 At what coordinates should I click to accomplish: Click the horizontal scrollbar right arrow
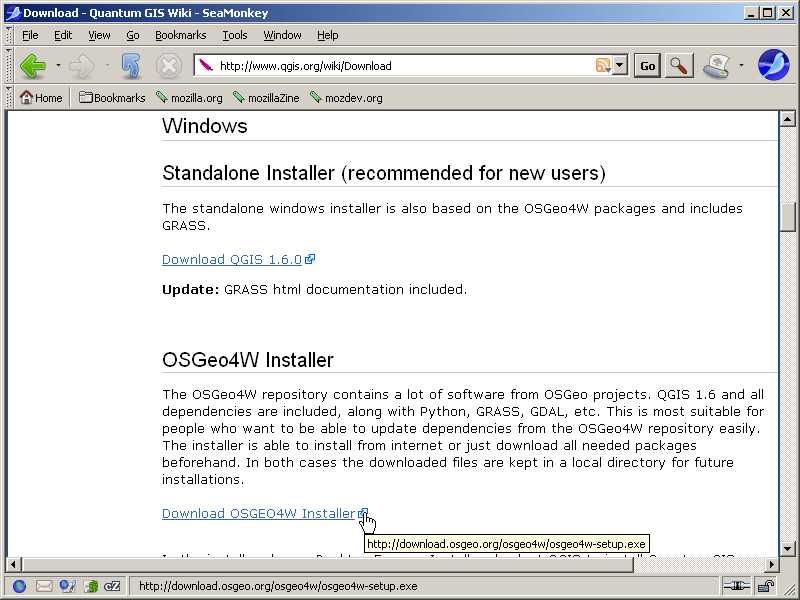click(x=771, y=564)
